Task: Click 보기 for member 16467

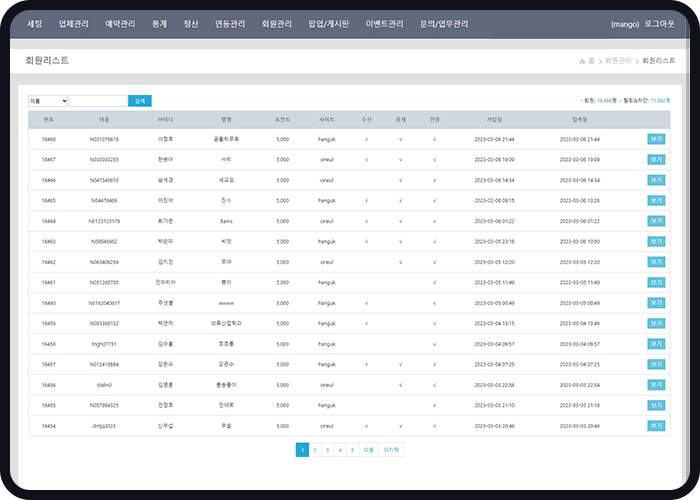Action: (656, 160)
